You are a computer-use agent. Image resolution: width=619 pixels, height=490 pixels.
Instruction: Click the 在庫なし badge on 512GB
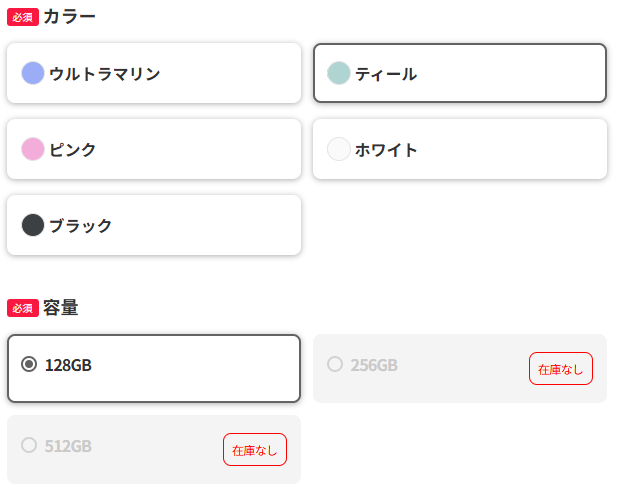point(254,449)
